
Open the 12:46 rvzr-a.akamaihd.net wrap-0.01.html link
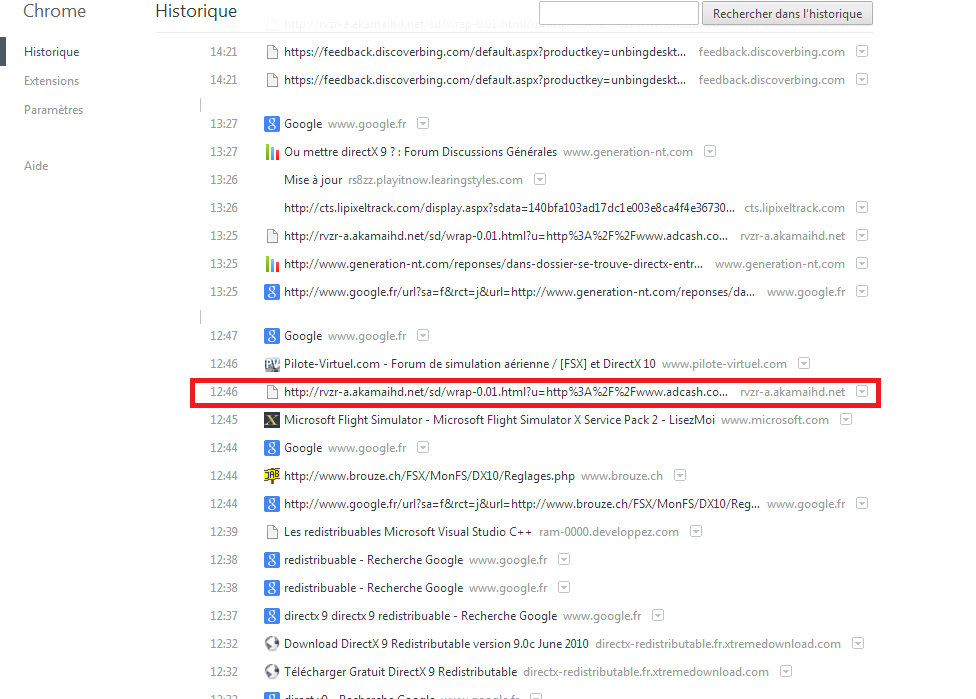(505, 392)
